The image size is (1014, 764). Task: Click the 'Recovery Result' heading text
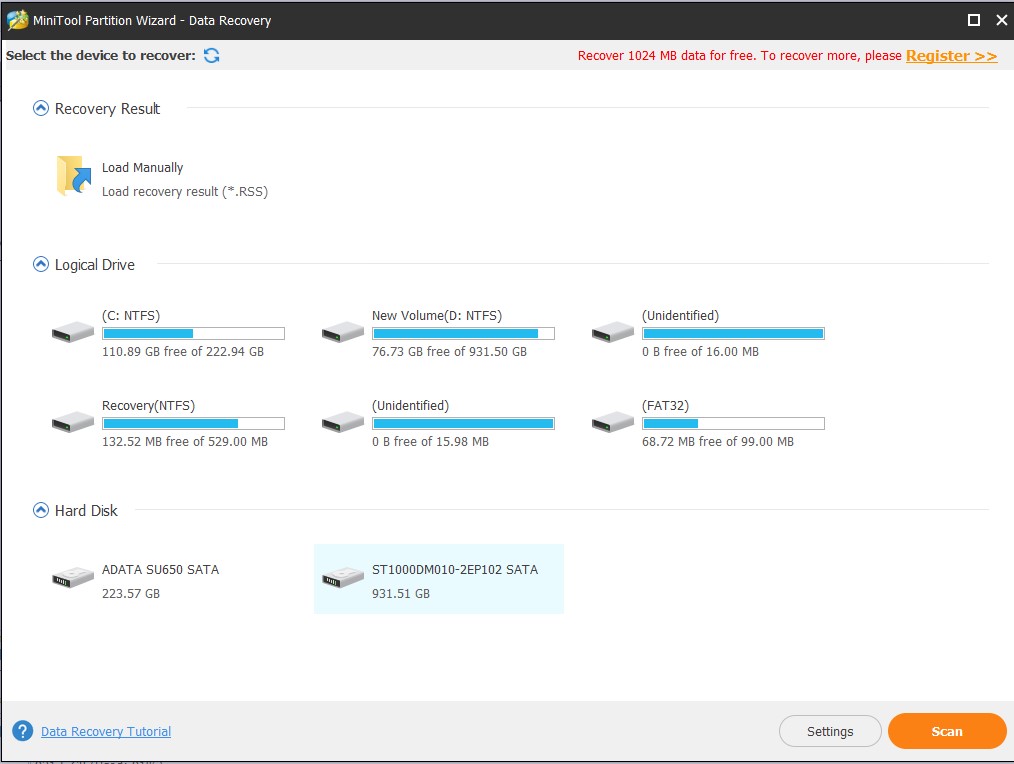[x=107, y=109]
